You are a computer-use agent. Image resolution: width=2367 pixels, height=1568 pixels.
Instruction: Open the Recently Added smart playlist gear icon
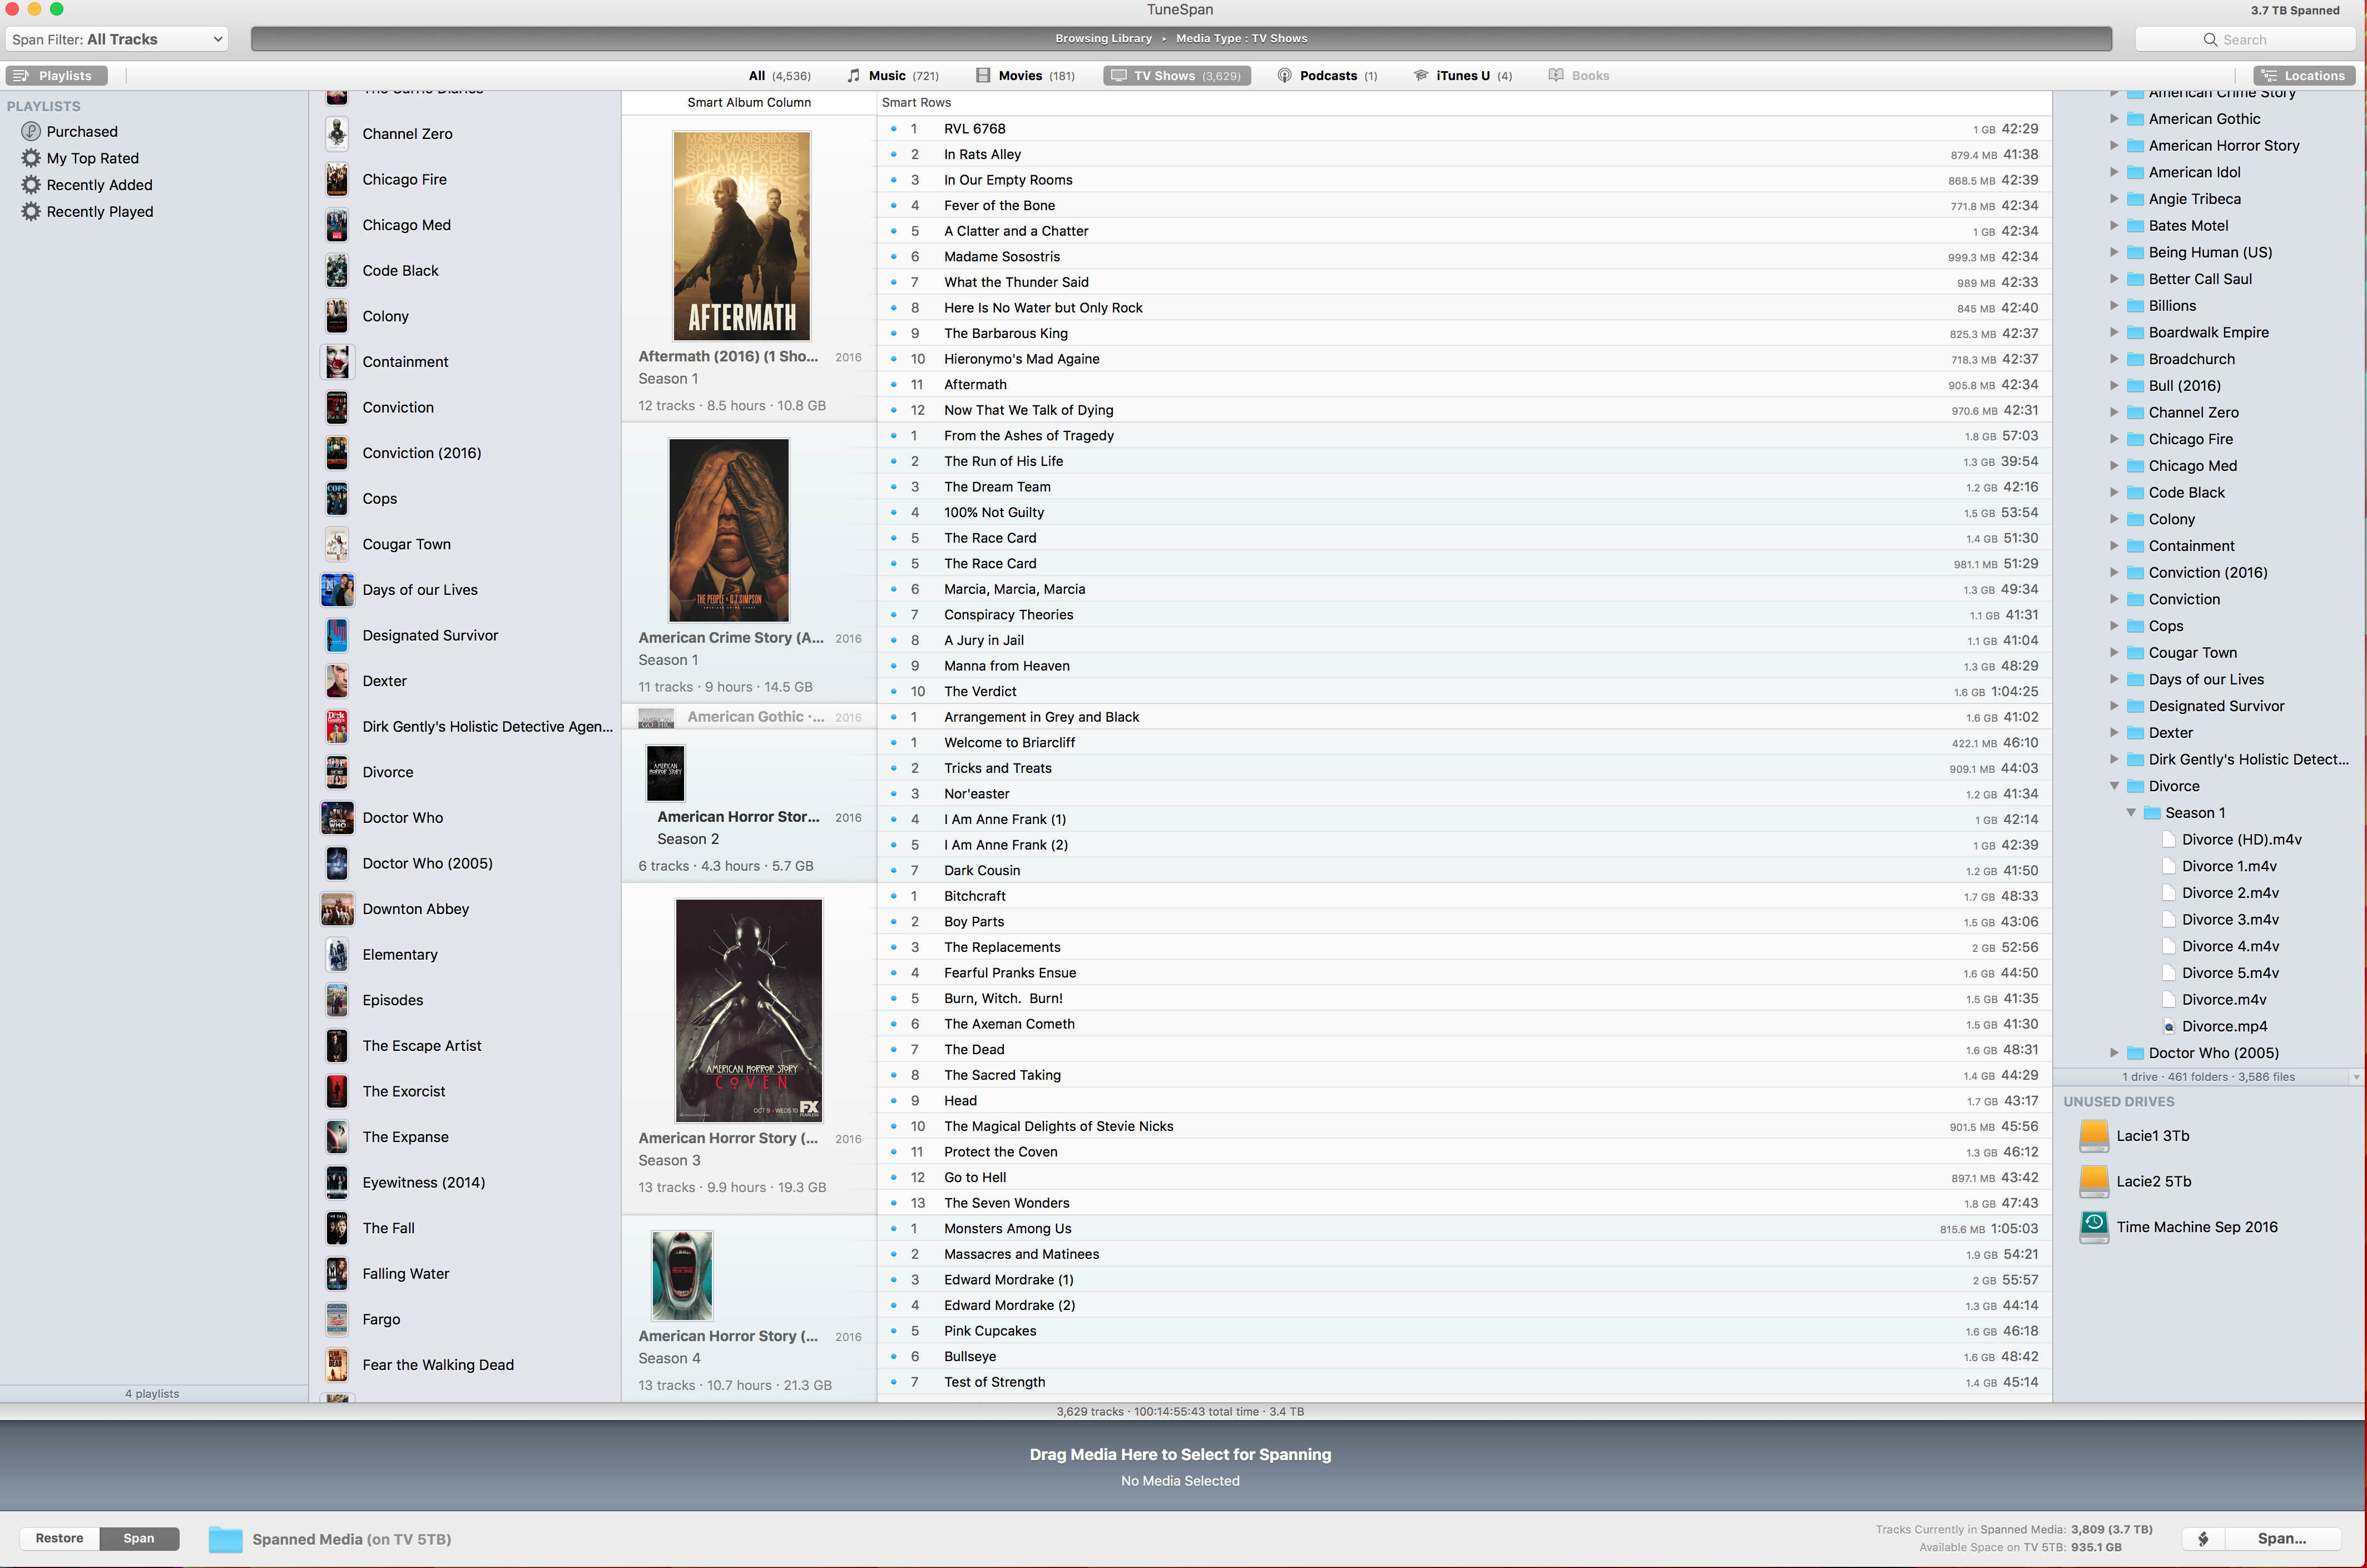pyautogui.click(x=31, y=185)
